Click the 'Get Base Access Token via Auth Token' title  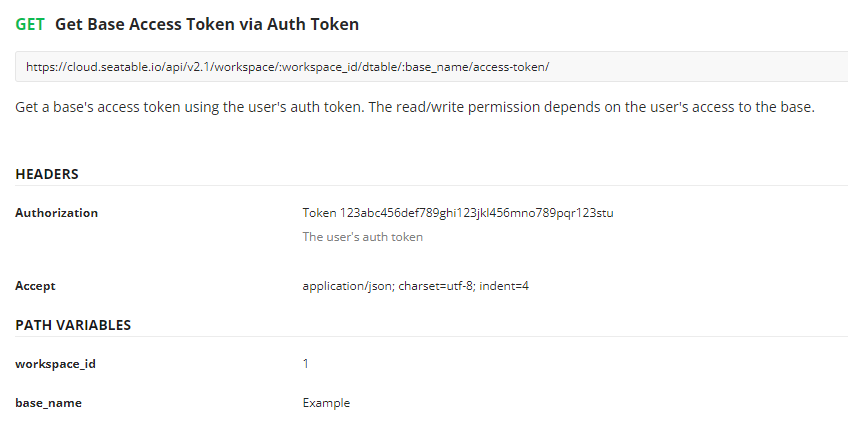tap(207, 23)
